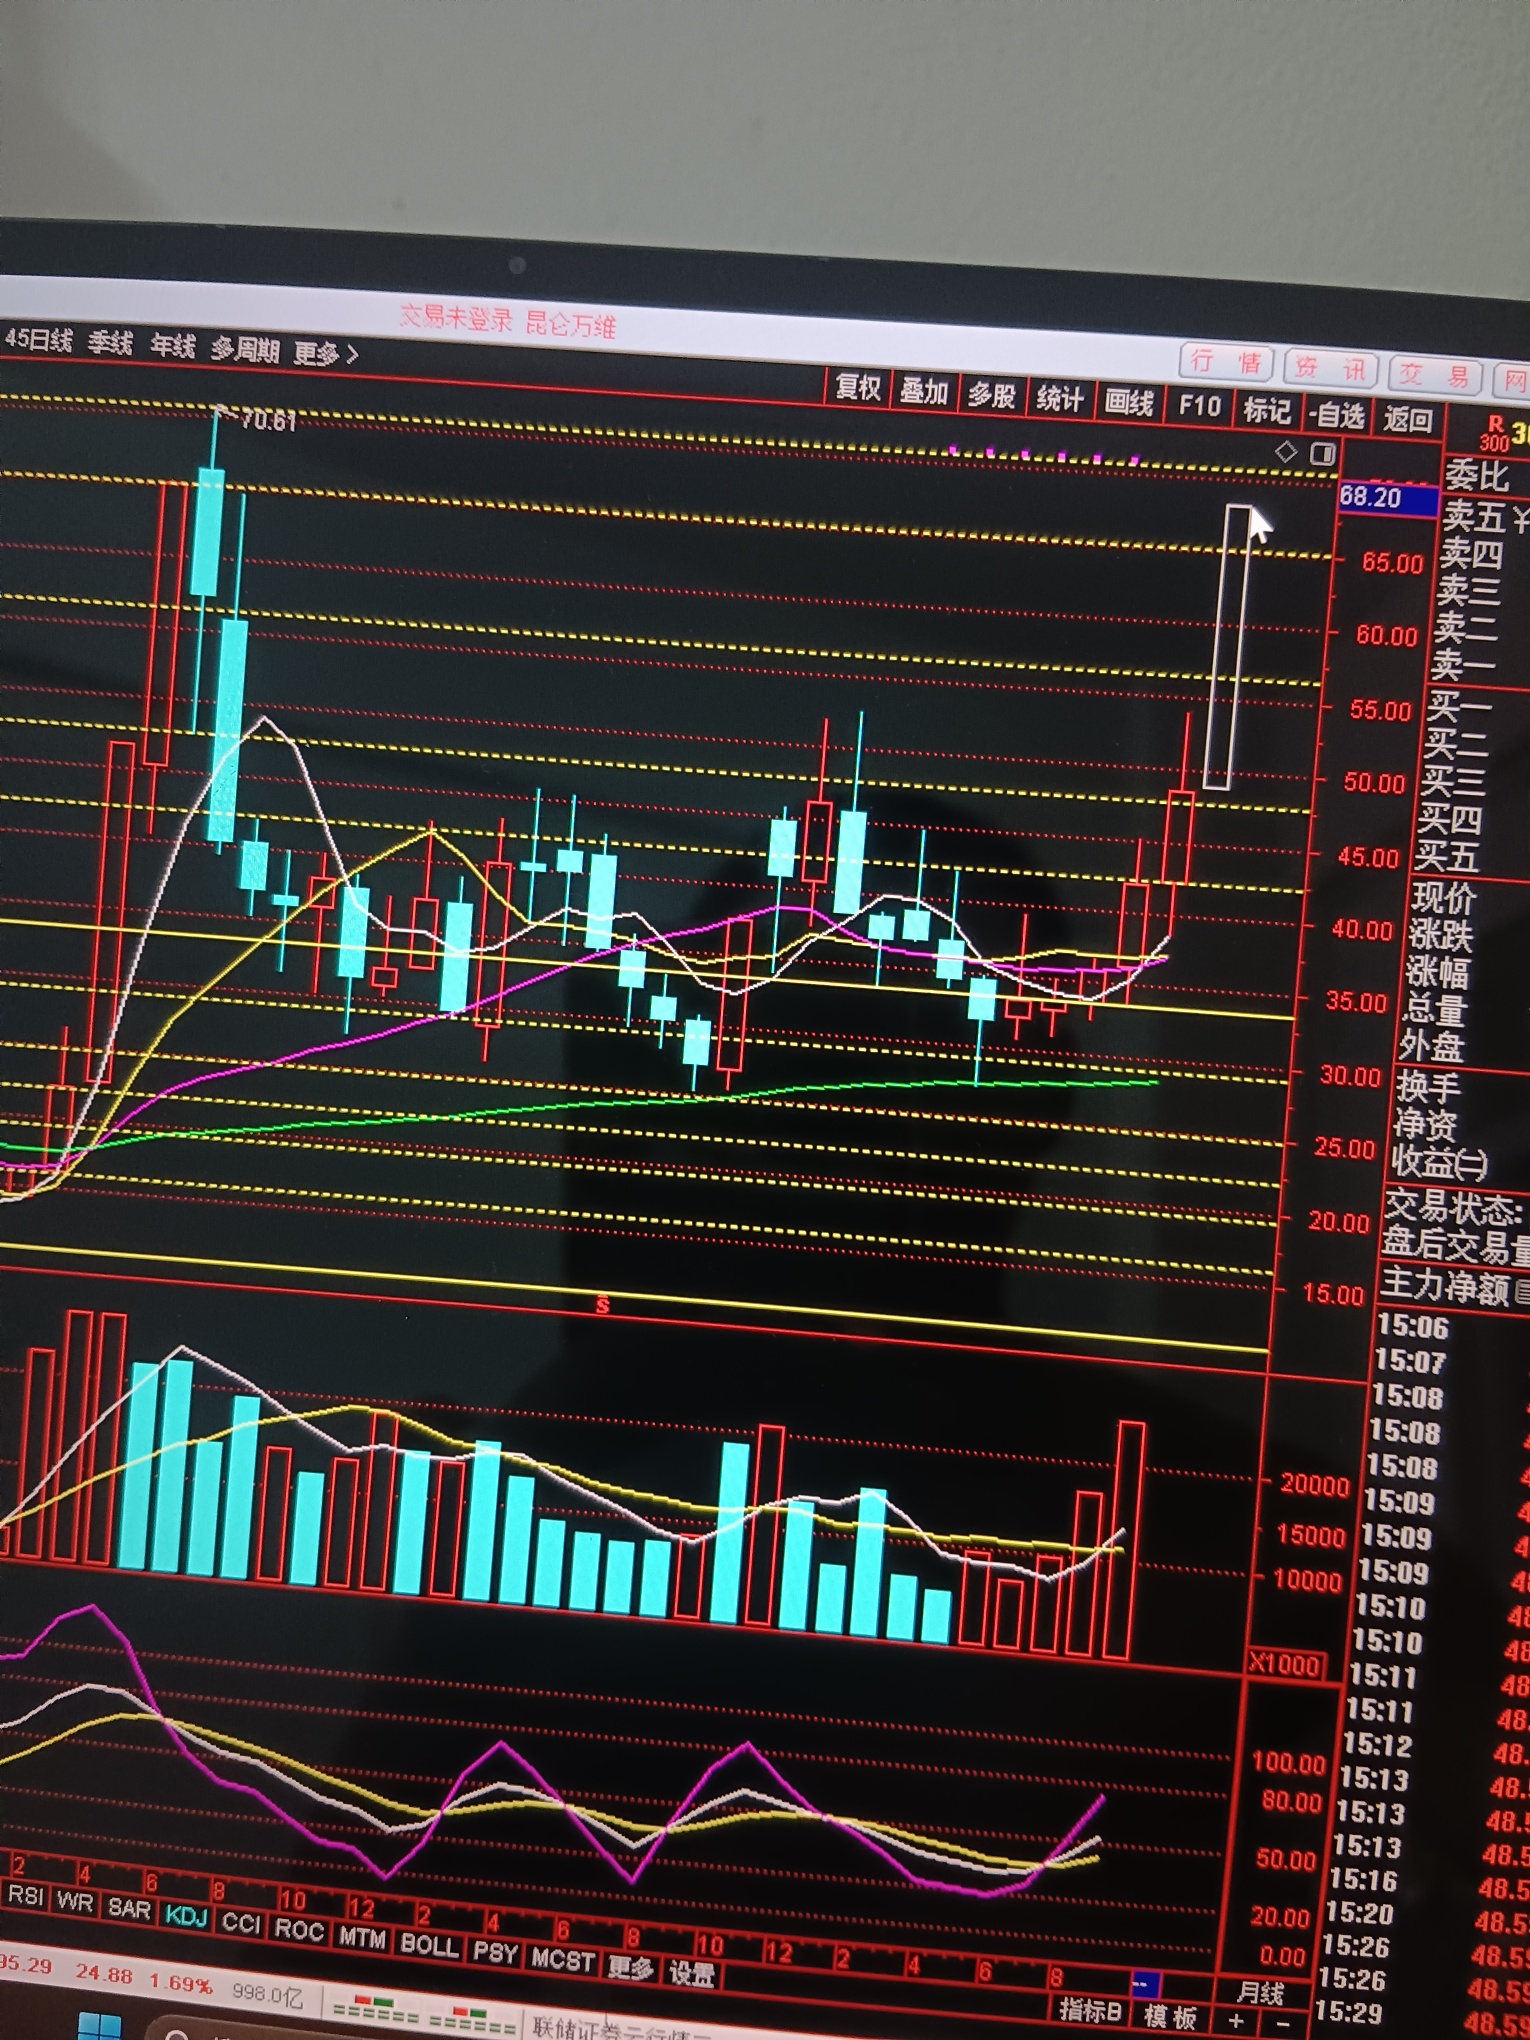Click the -自选 remove from watchlist button
This screenshot has width=1530, height=2040.
[x=1338, y=413]
